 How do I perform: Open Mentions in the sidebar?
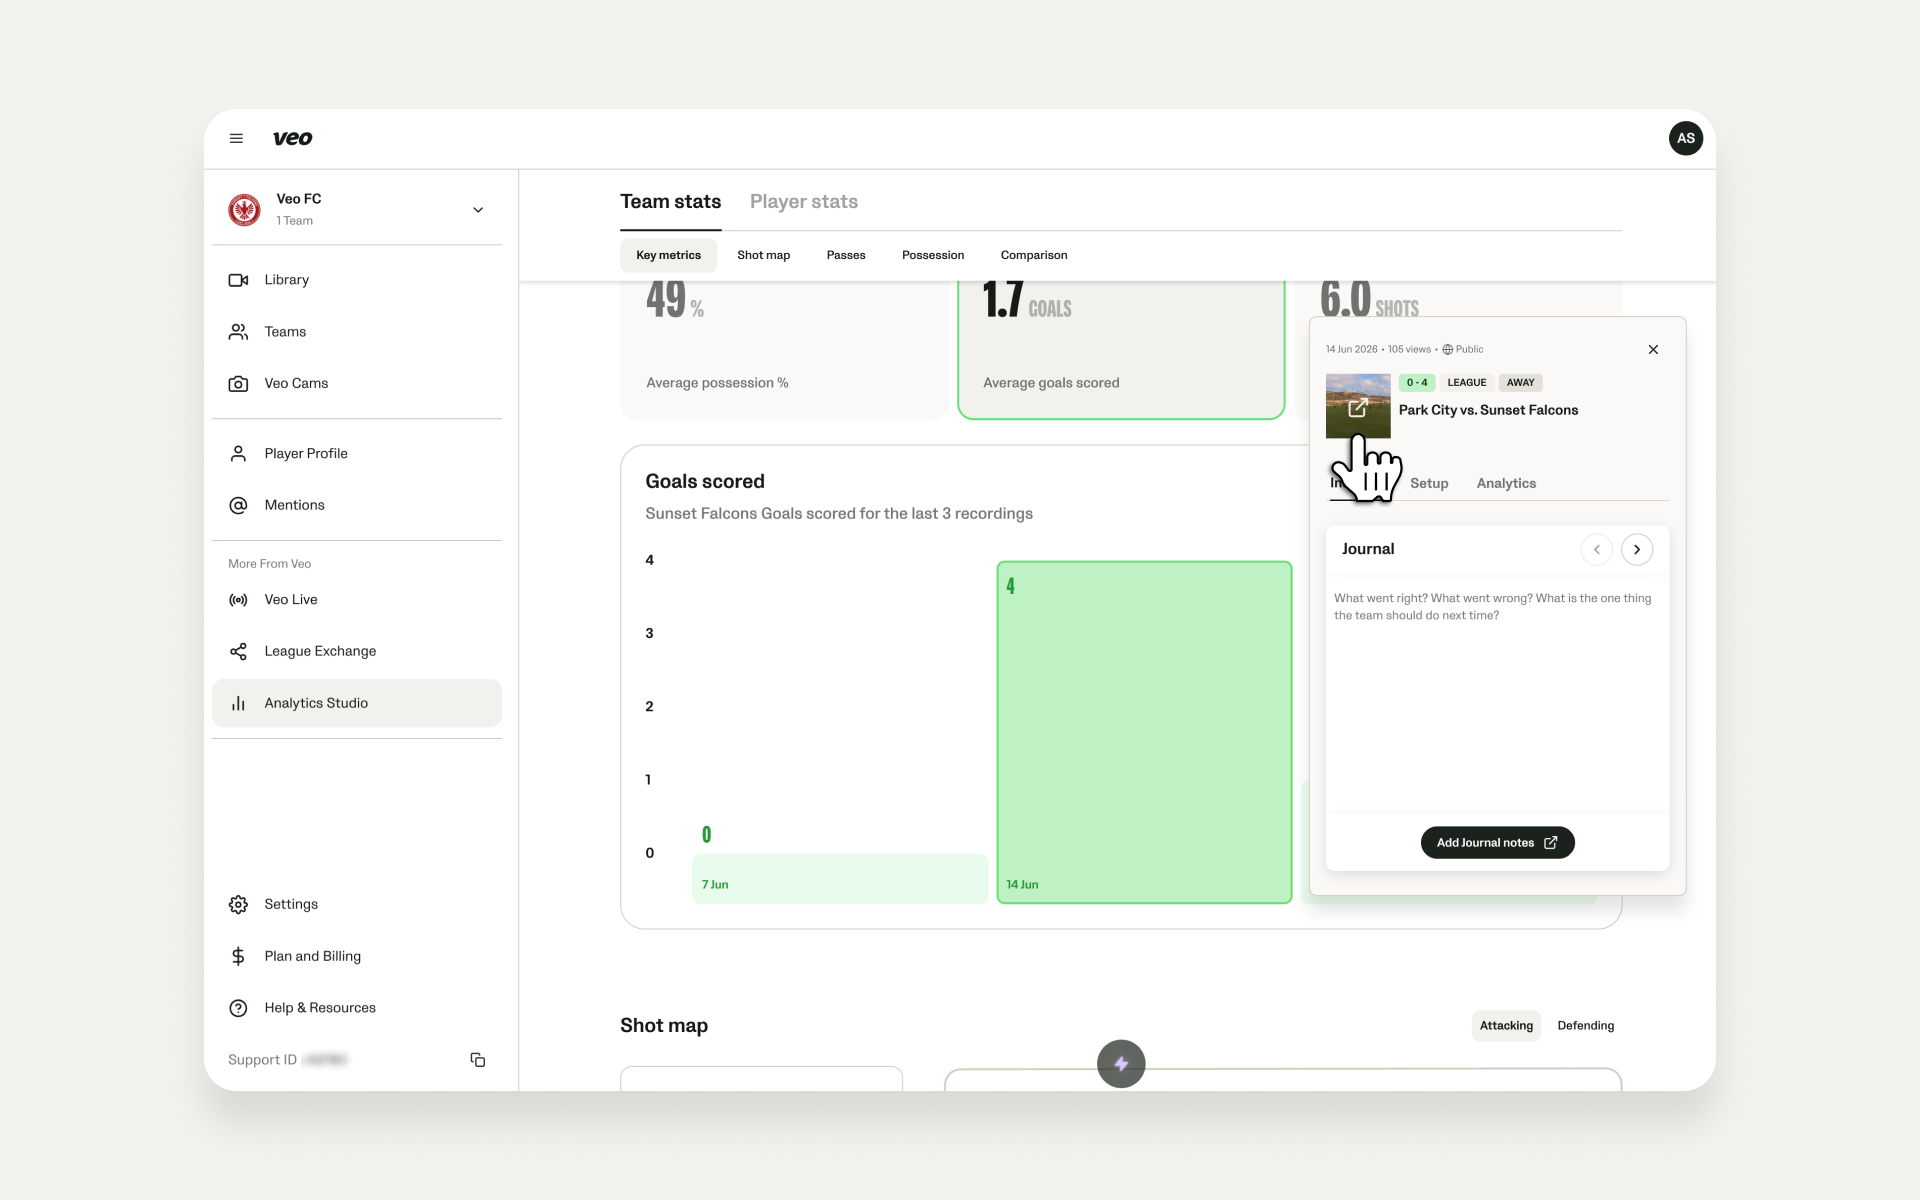[x=357, y=506]
